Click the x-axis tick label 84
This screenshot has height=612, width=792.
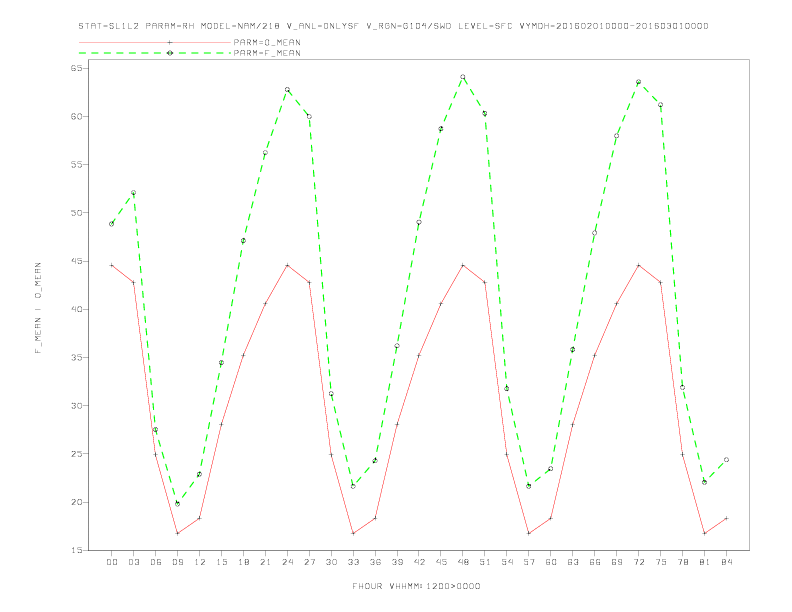pos(726,562)
